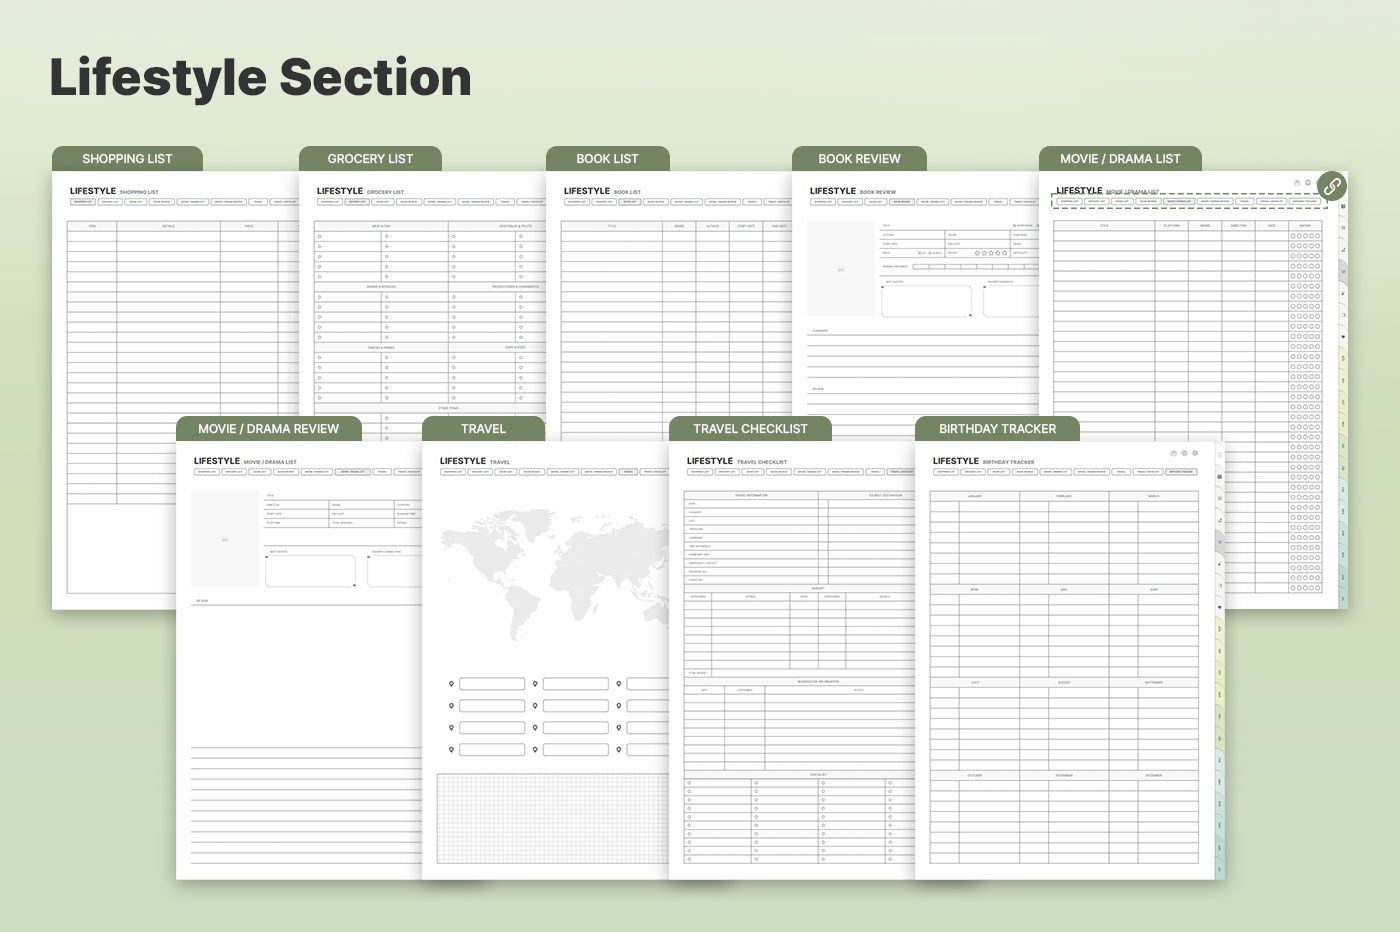Check the first Travel Checklist checkbox item
The width and height of the screenshot is (1400, 932).
coord(689,783)
